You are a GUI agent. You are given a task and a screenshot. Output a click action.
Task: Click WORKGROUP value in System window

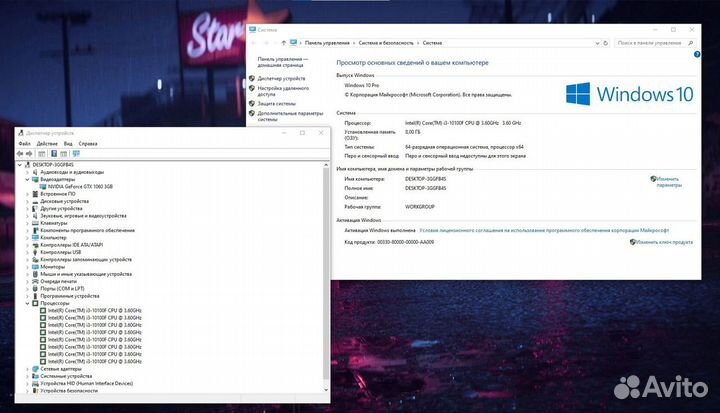(x=419, y=207)
